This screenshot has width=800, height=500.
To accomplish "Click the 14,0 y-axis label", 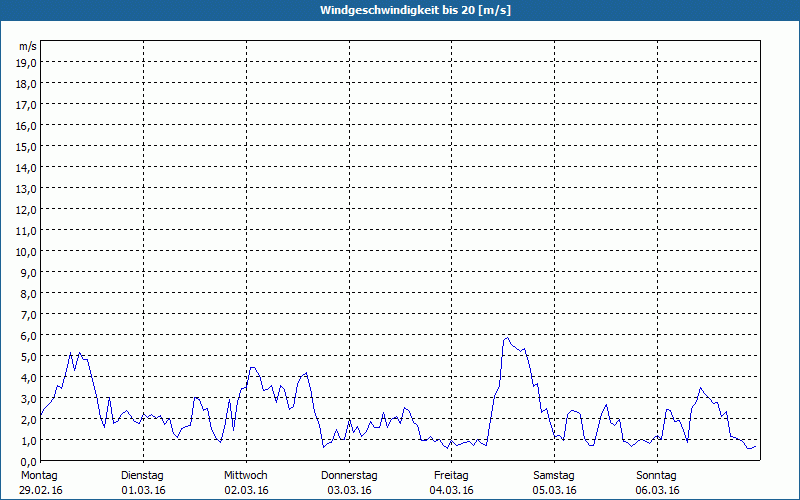I will point(27,168).
